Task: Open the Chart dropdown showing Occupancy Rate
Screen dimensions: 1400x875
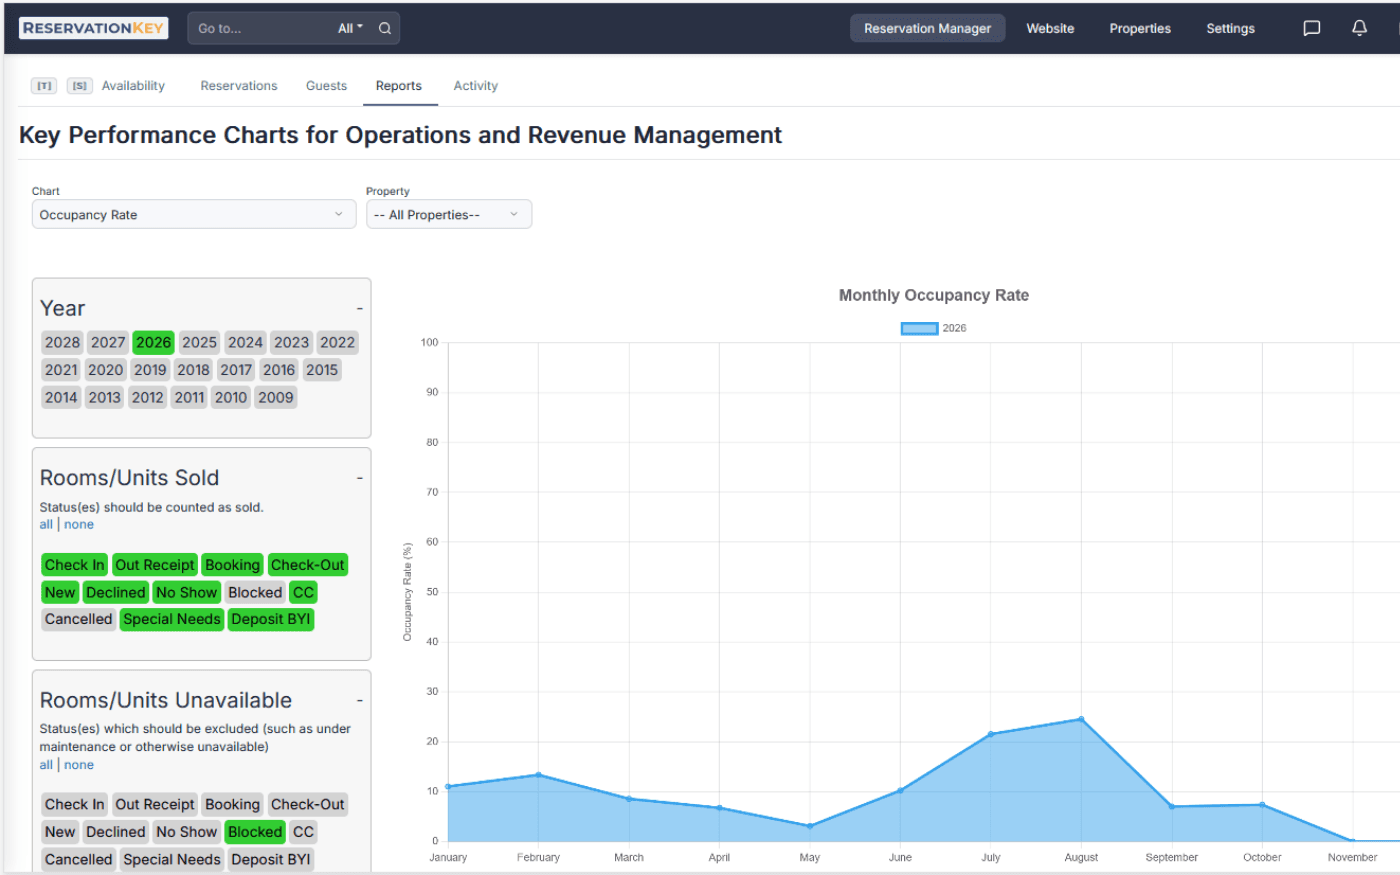Action: (193, 214)
